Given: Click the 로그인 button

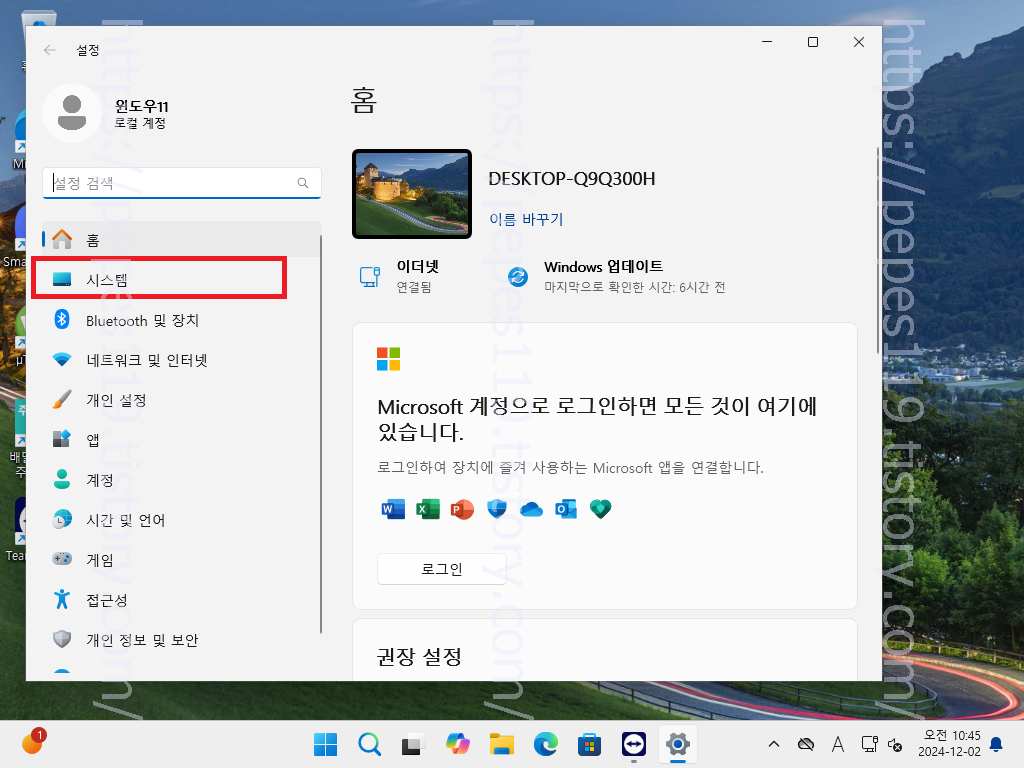Looking at the screenshot, I should coord(441,569).
